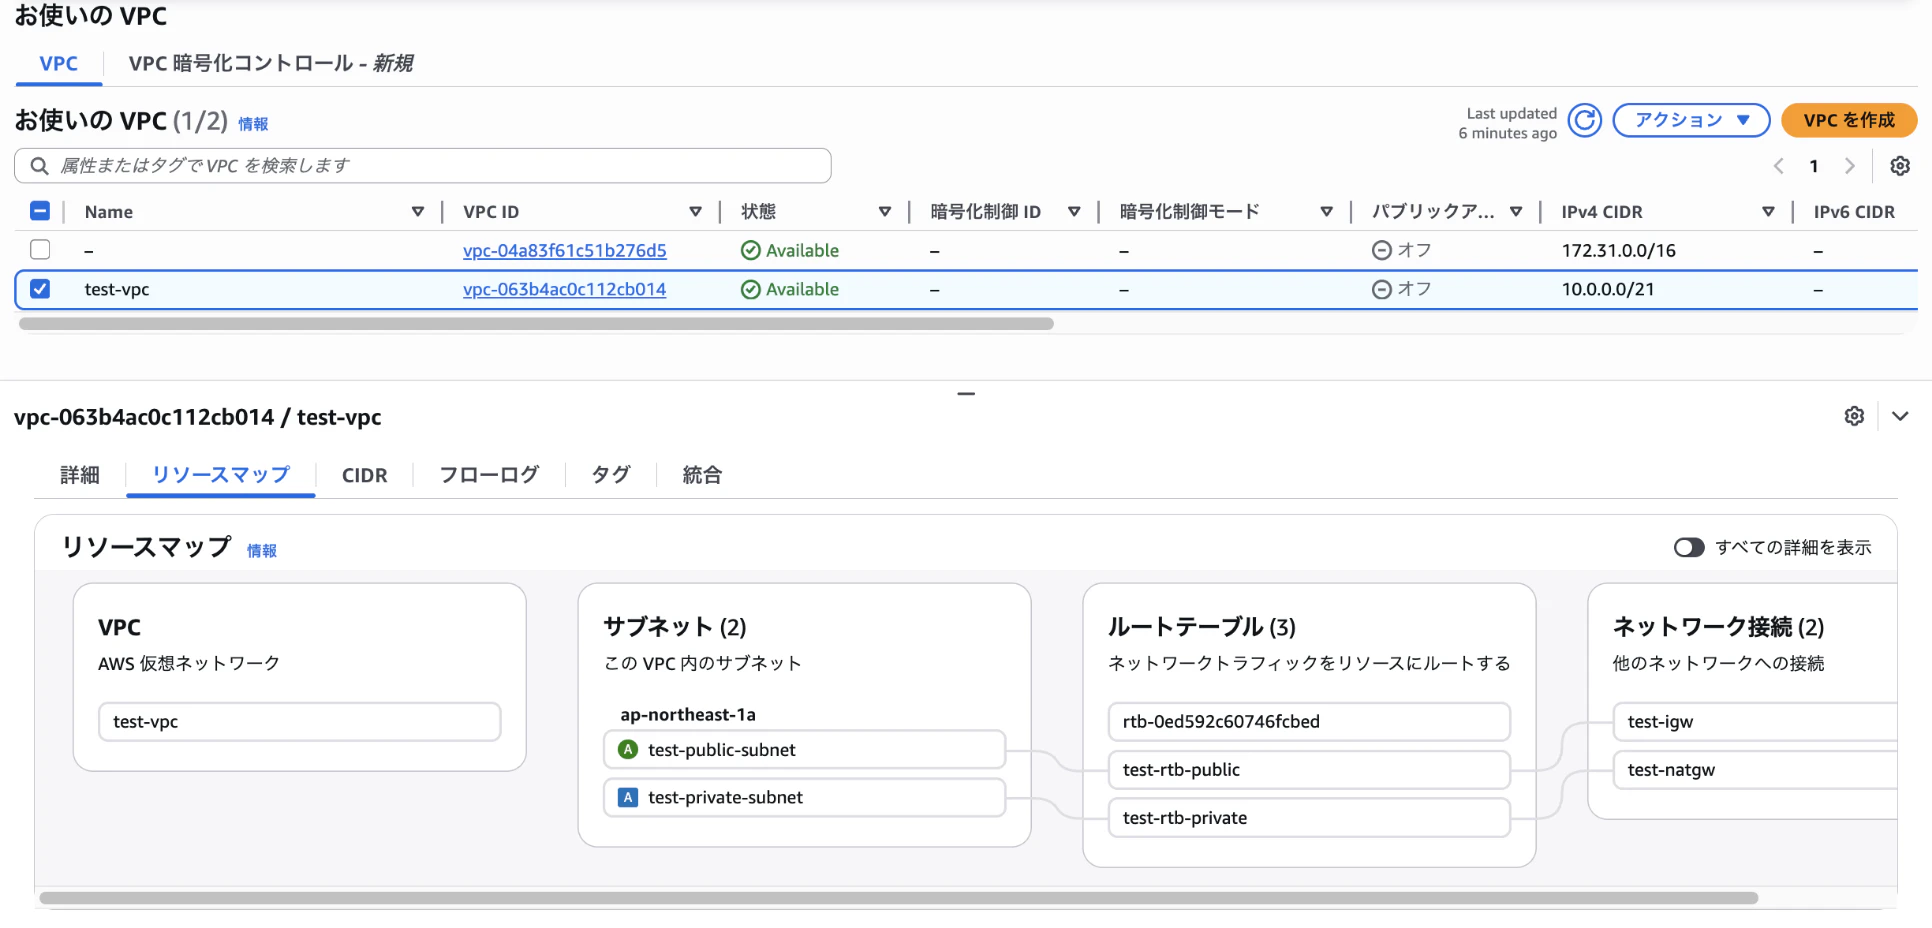This screenshot has width=1932, height=928.
Task: Sort by encryption control ID arrow
Action: pos(1074,212)
